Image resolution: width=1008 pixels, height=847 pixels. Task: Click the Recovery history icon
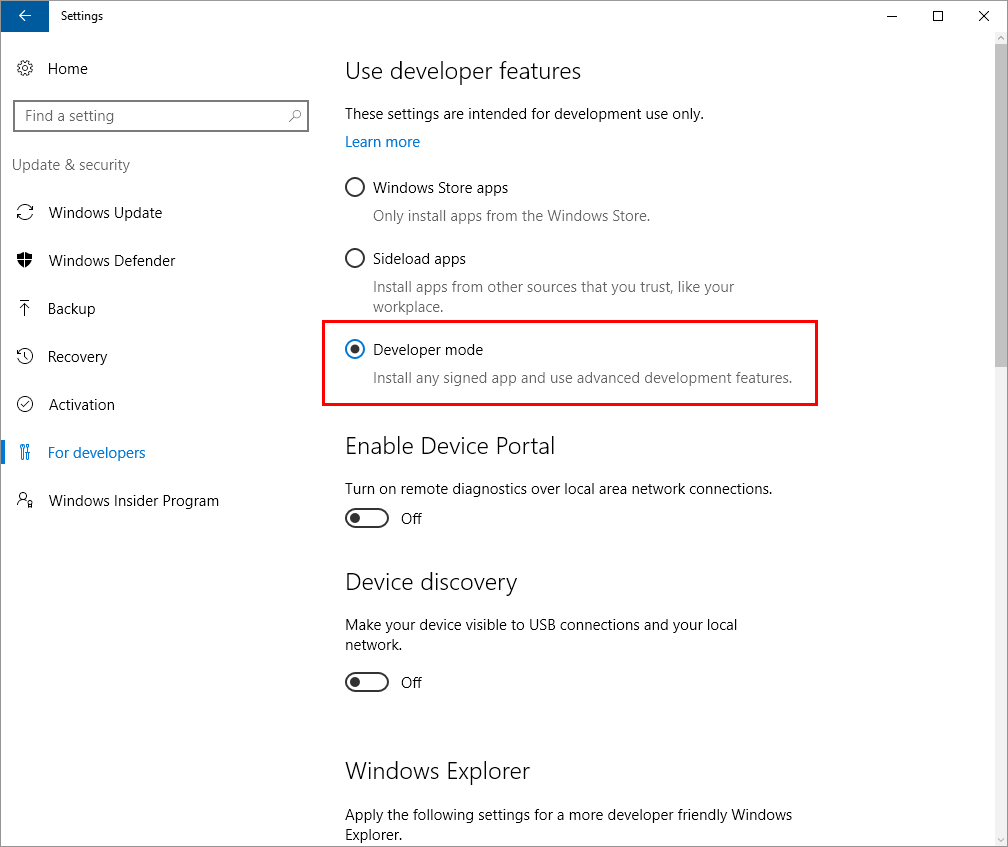click(26, 357)
